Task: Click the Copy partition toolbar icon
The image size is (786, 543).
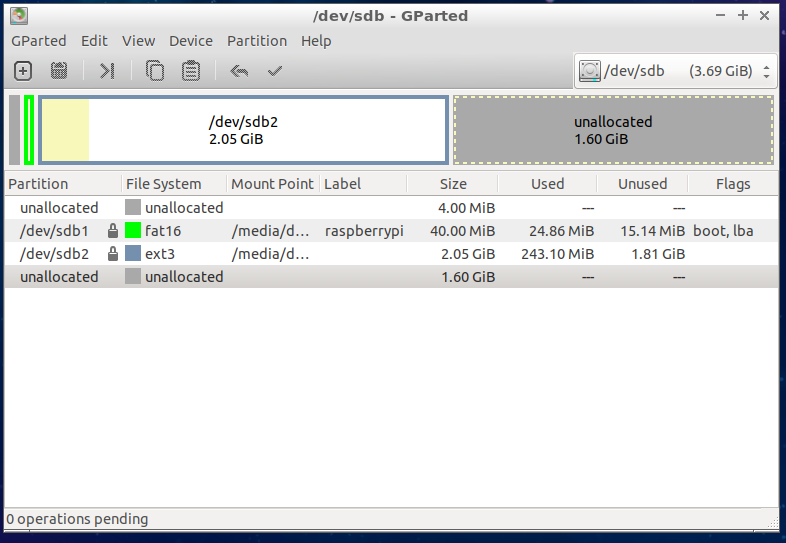Action: coord(155,71)
